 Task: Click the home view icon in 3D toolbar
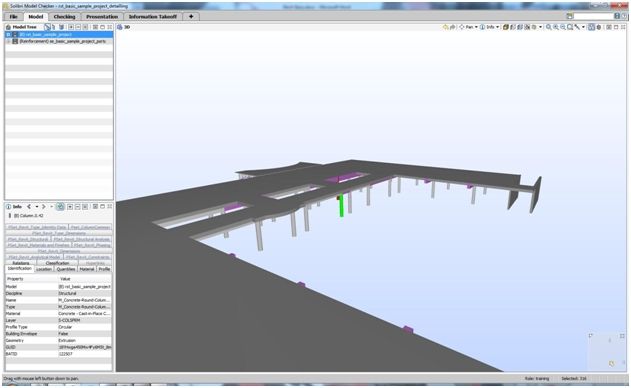pyautogui.click(x=445, y=27)
